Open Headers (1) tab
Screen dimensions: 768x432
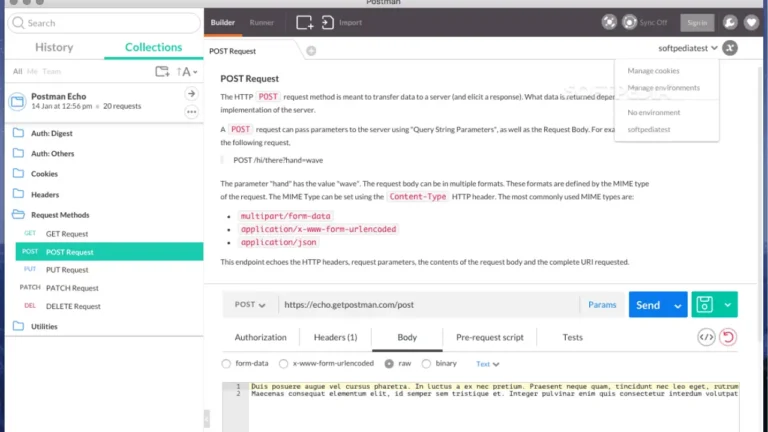pos(336,337)
